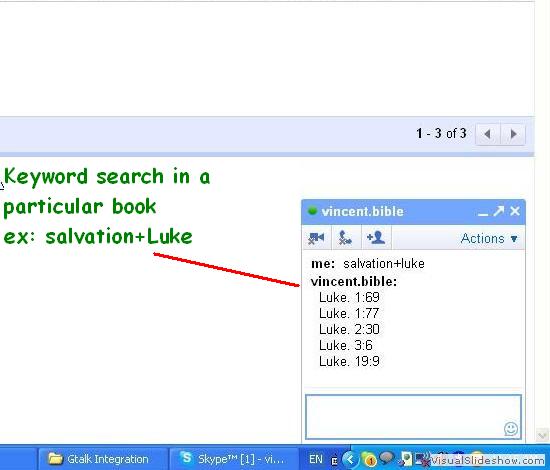Go to the previous page of messages
This screenshot has width=550, height=470.
[x=487, y=134]
